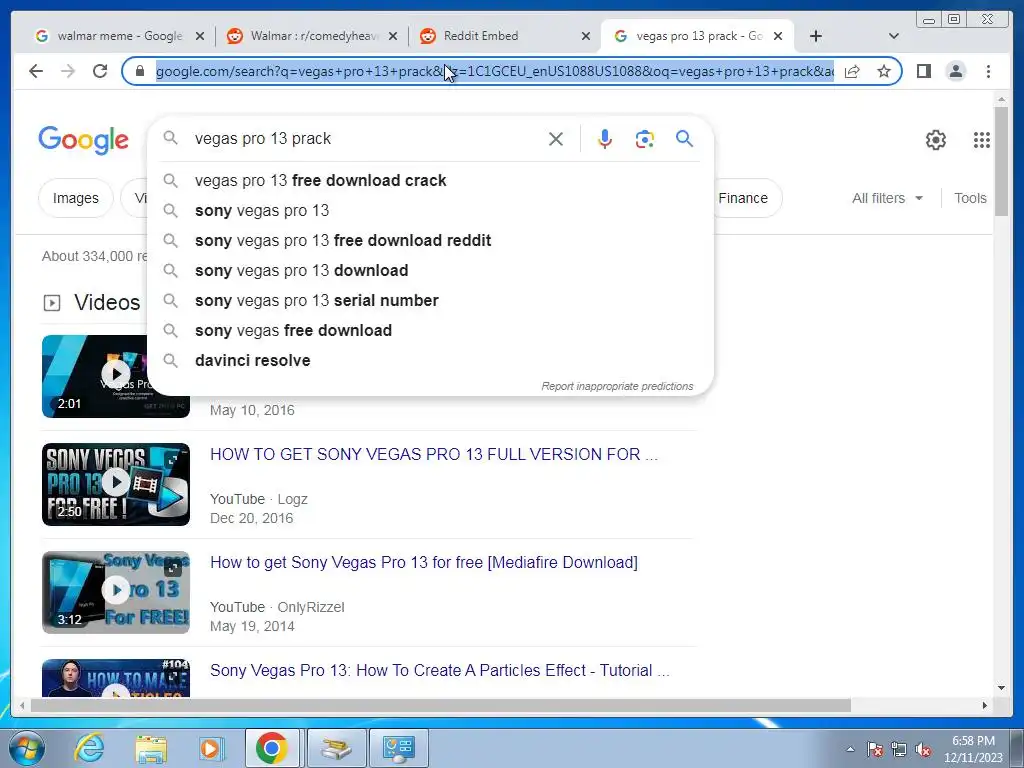Screen dimensions: 1024x768
Task: Click the vertical scrollbar down arrow
Action: click(1001, 688)
